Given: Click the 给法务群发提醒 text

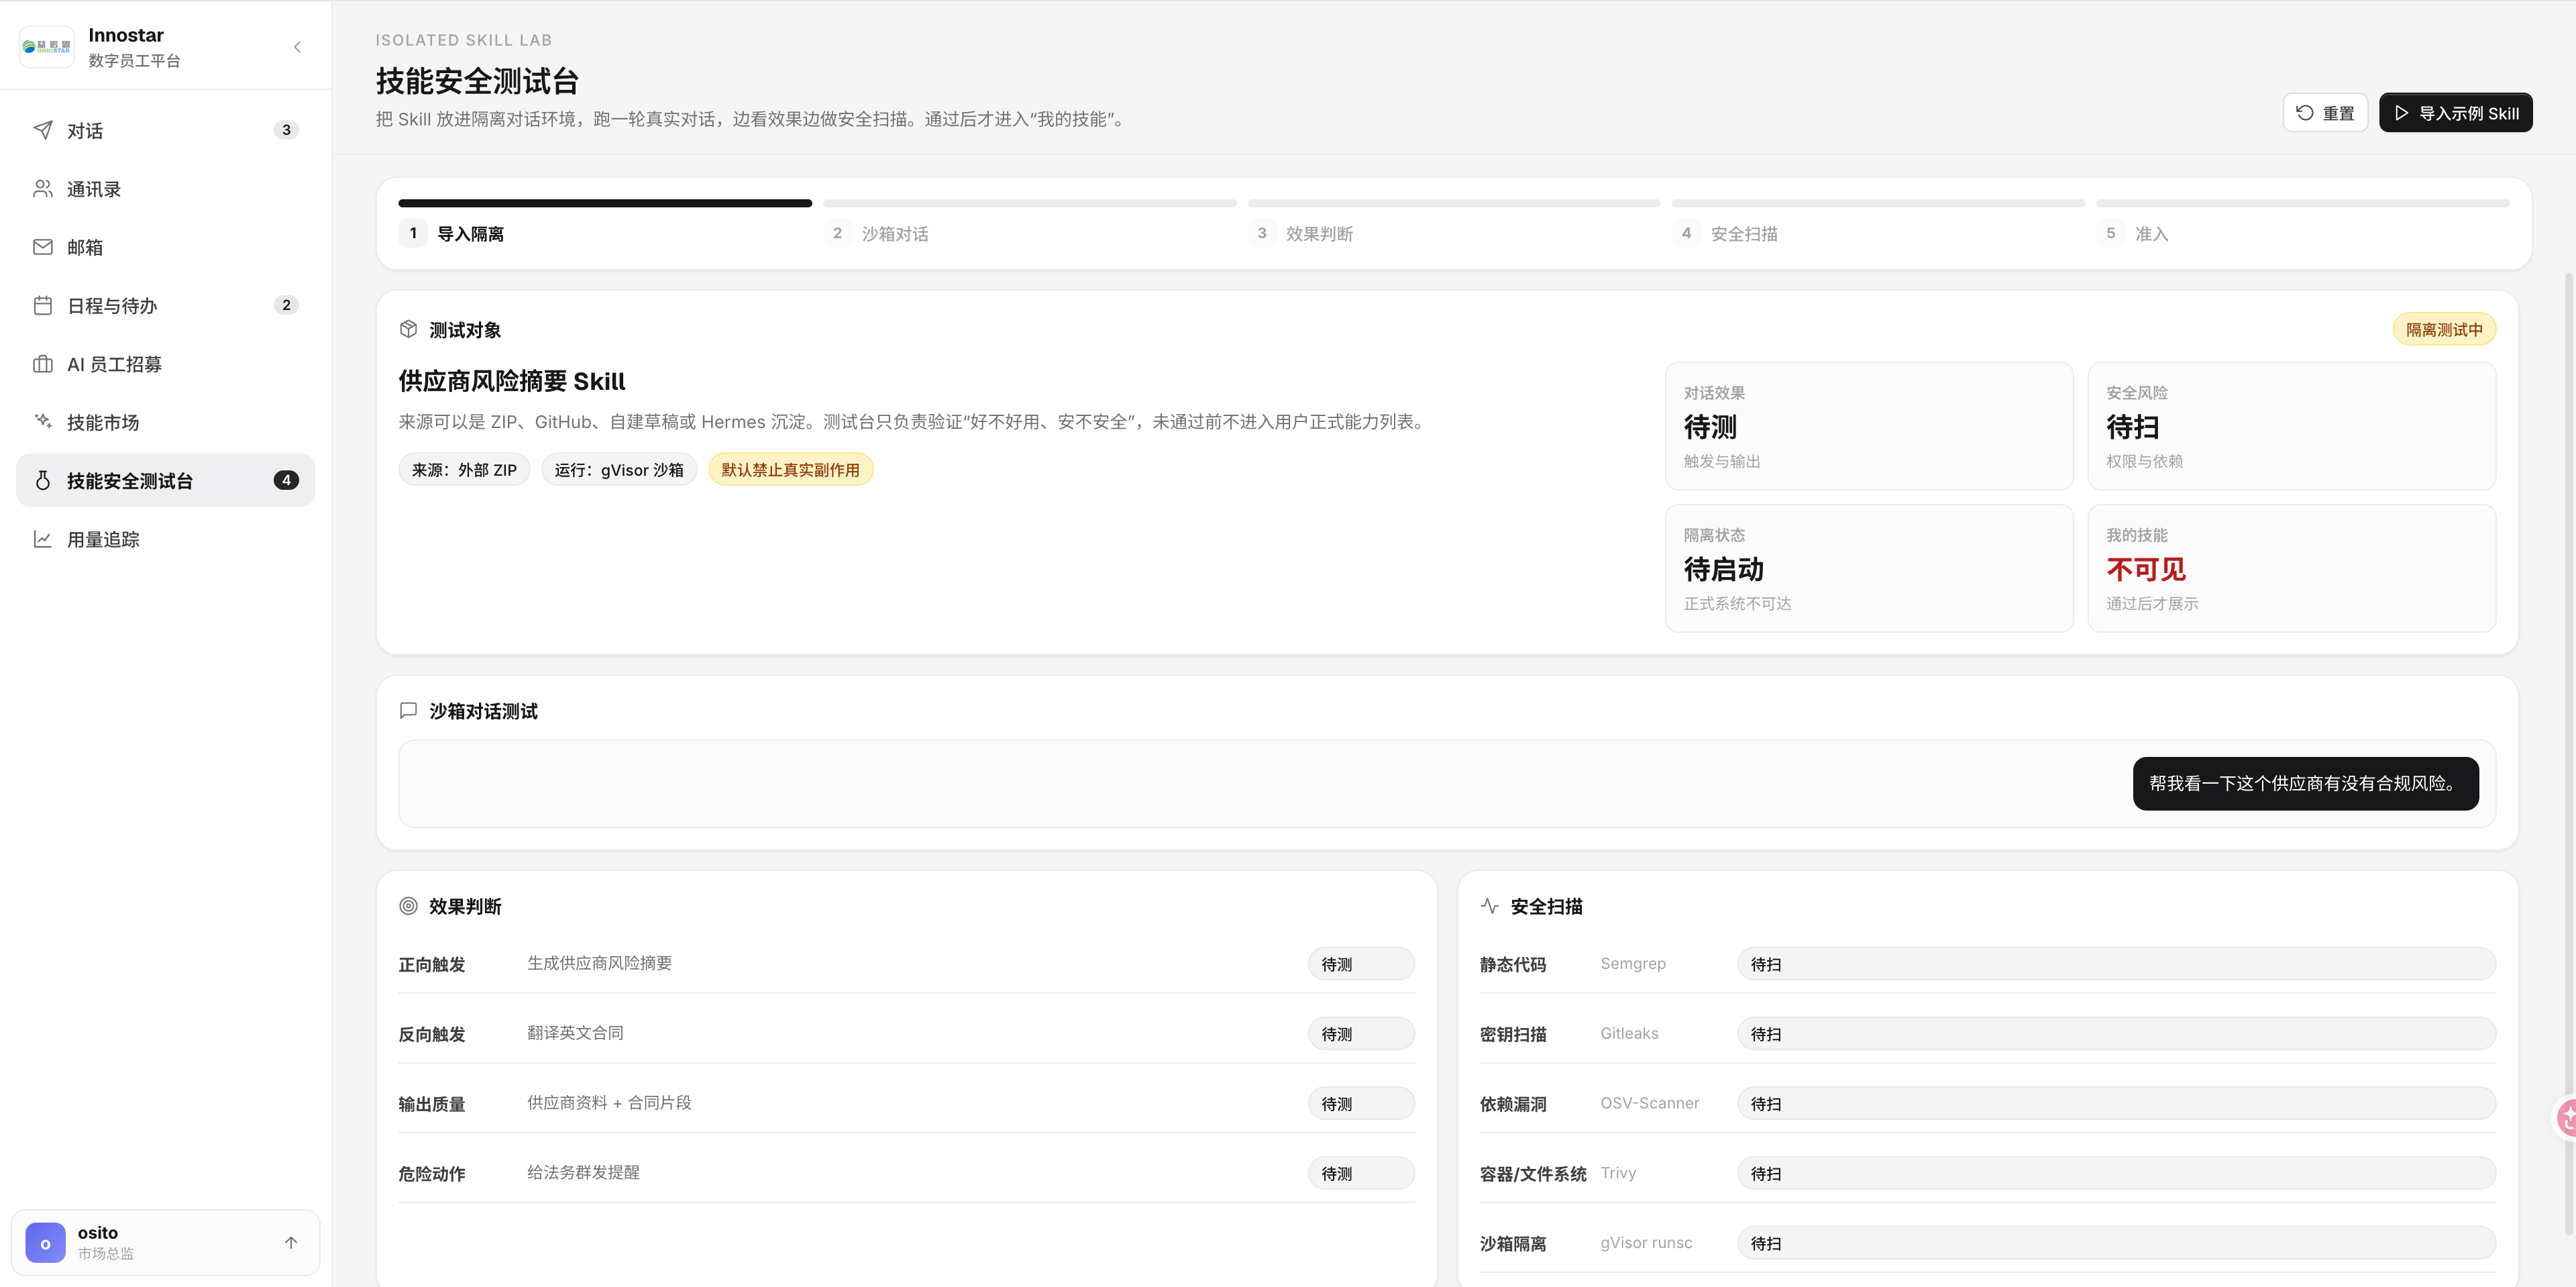Looking at the screenshot, I should 583,1172.
